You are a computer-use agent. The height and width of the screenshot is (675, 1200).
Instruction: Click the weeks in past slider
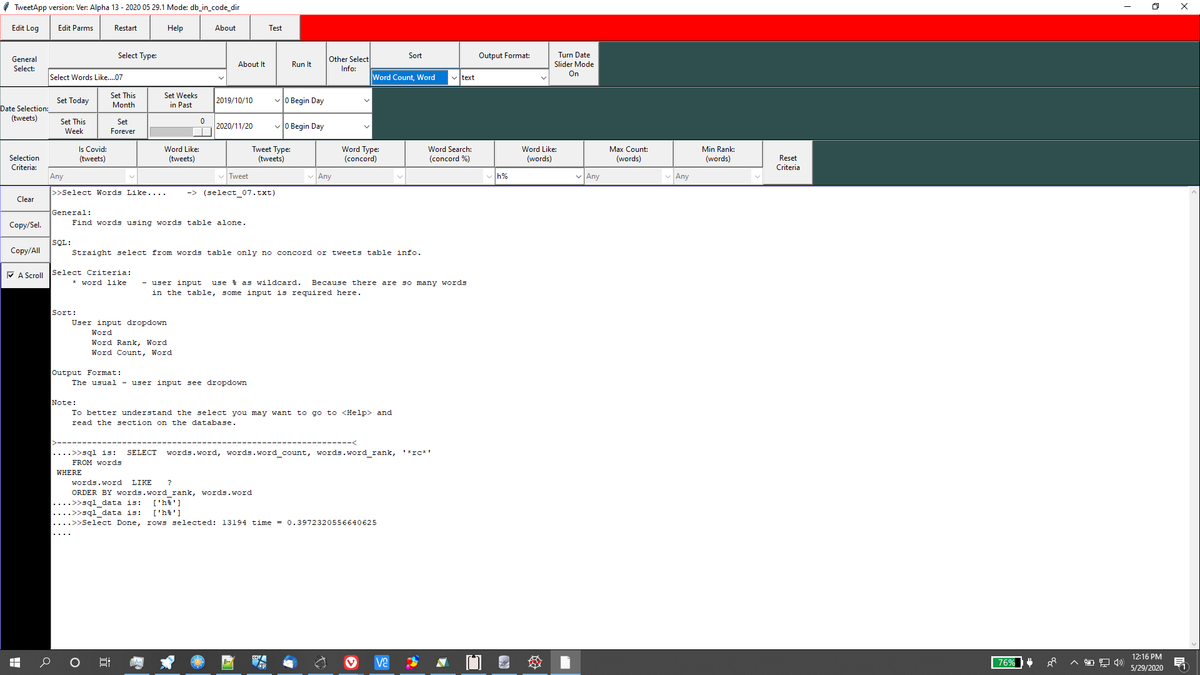(x=180, y=131)
